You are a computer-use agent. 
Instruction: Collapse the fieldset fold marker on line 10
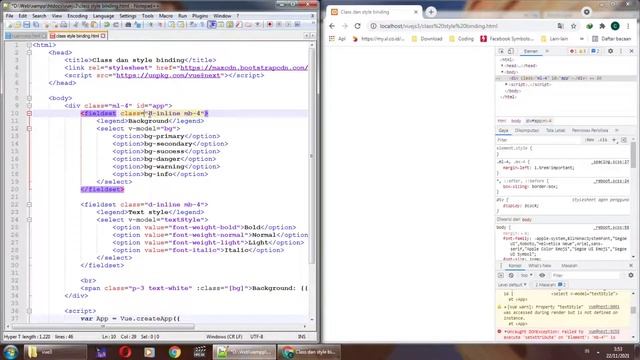click(x=29, y=113)
